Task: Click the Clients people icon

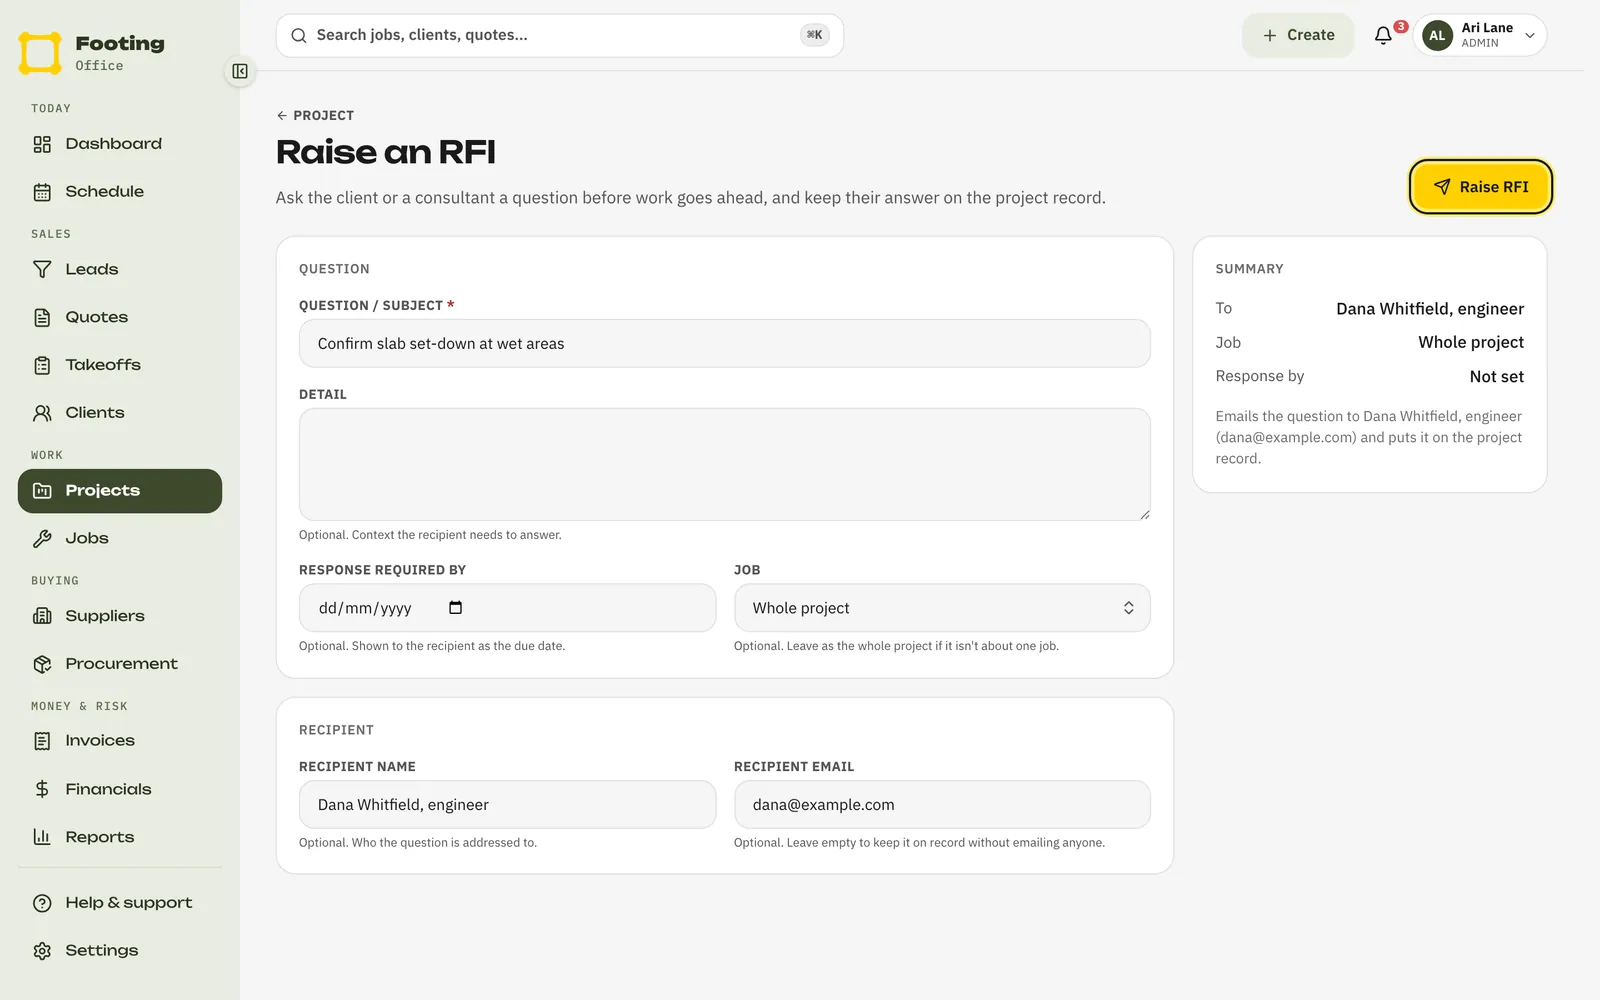Action: click(x=42, y=413)
